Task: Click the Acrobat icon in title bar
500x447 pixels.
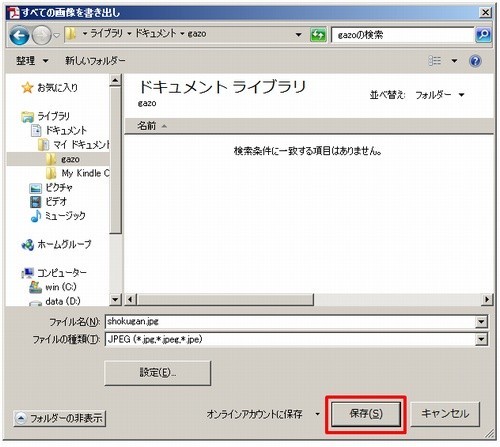Action: [14, 13]
